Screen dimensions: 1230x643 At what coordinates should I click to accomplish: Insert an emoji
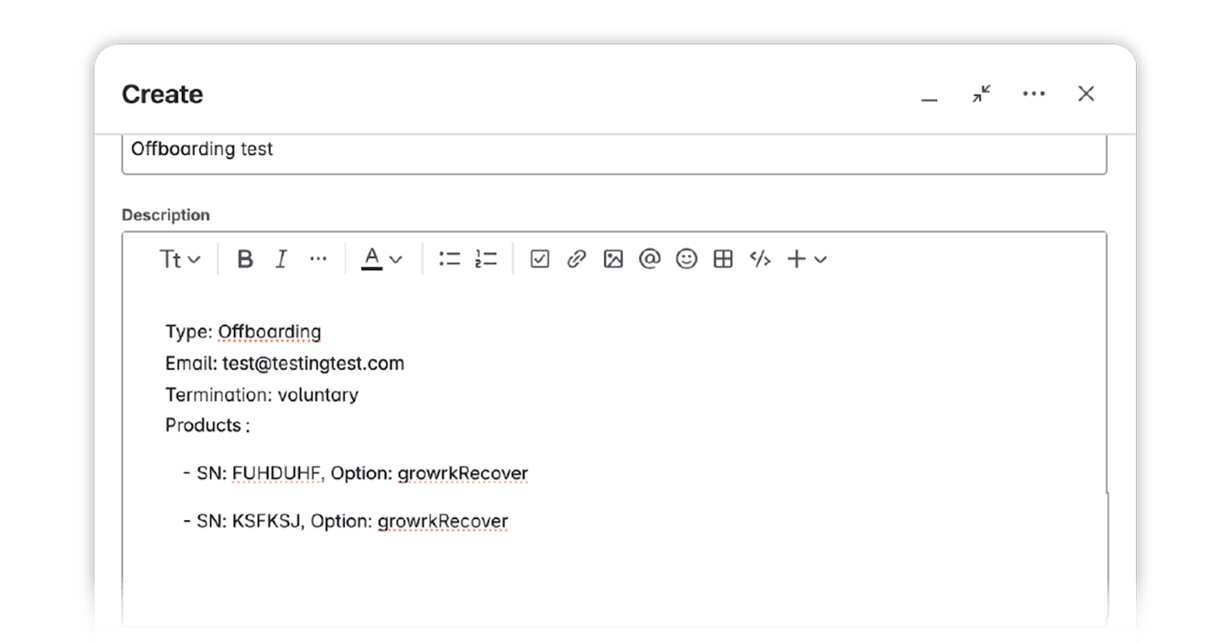click(x=685, y=259)
